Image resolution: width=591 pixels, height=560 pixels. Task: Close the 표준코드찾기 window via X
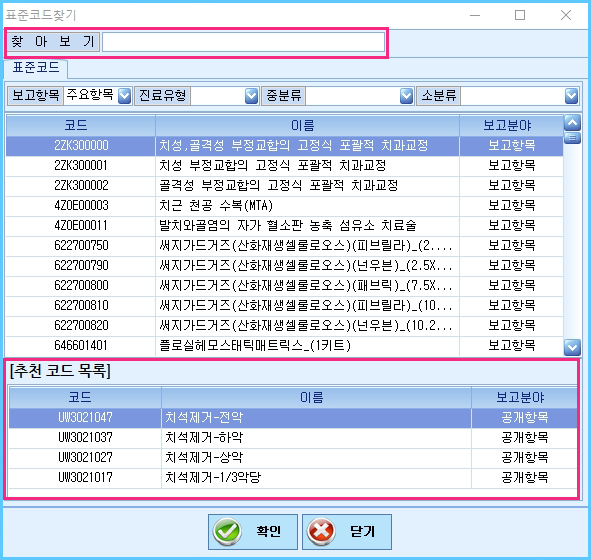[566, 15]
